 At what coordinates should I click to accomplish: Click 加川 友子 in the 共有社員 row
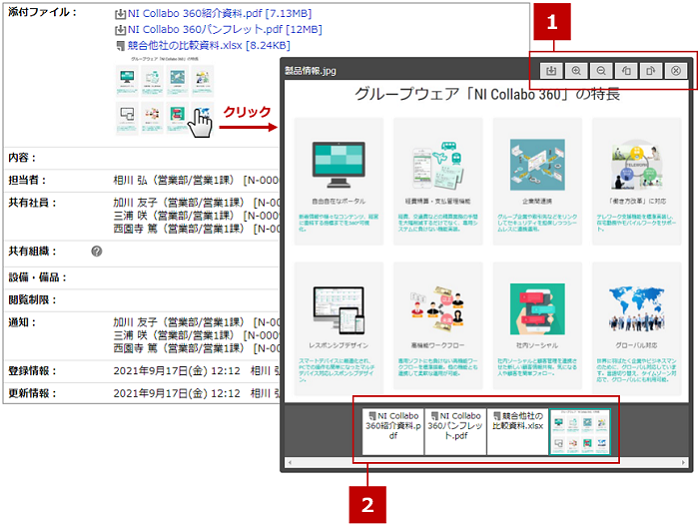point(135,203)
